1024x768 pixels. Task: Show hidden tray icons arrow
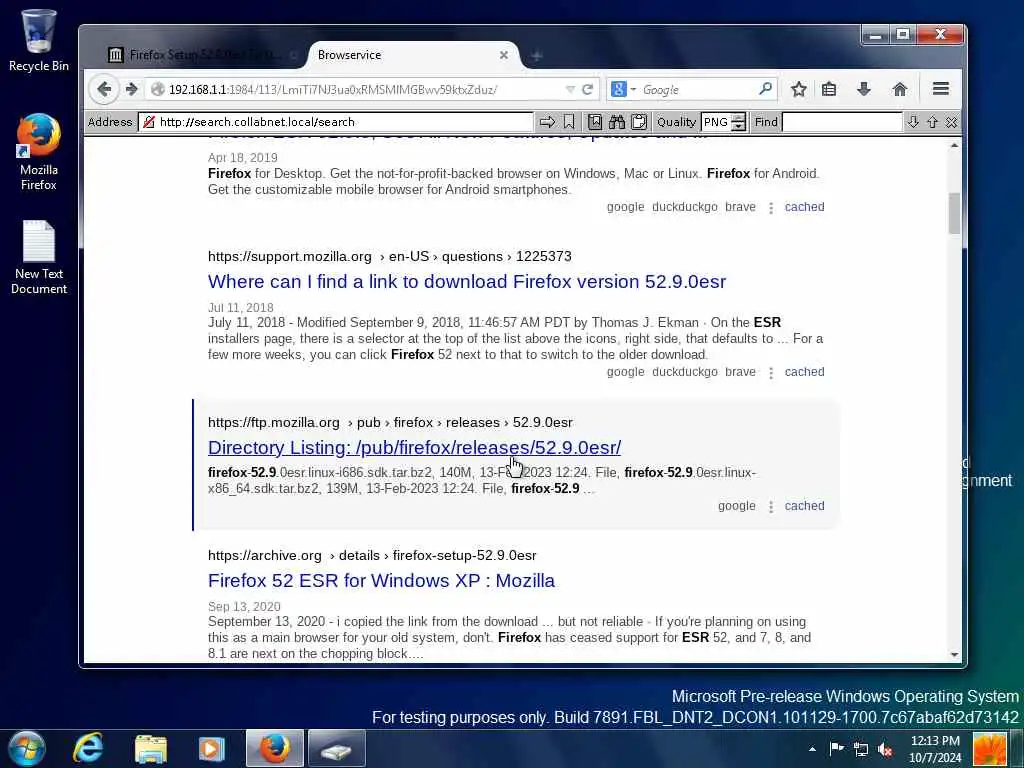[x=812, y=749]
